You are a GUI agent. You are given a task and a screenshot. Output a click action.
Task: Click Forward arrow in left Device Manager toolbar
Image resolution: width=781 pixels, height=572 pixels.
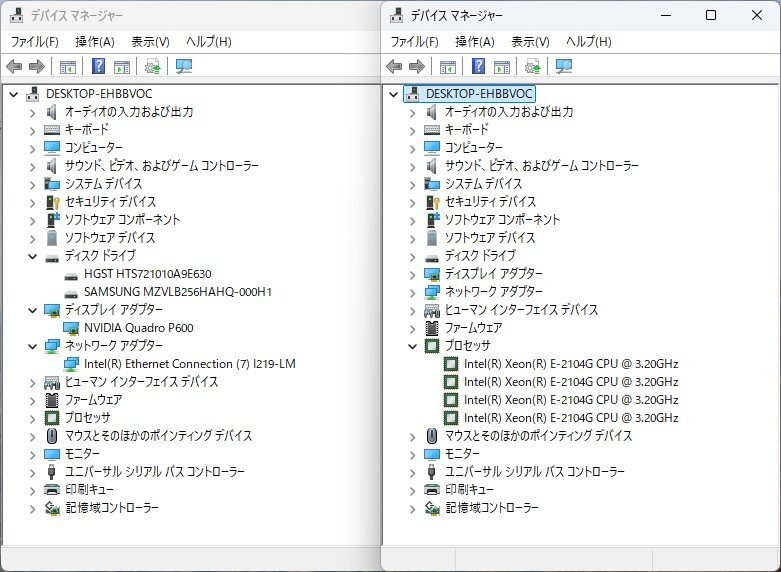[37, 66]
